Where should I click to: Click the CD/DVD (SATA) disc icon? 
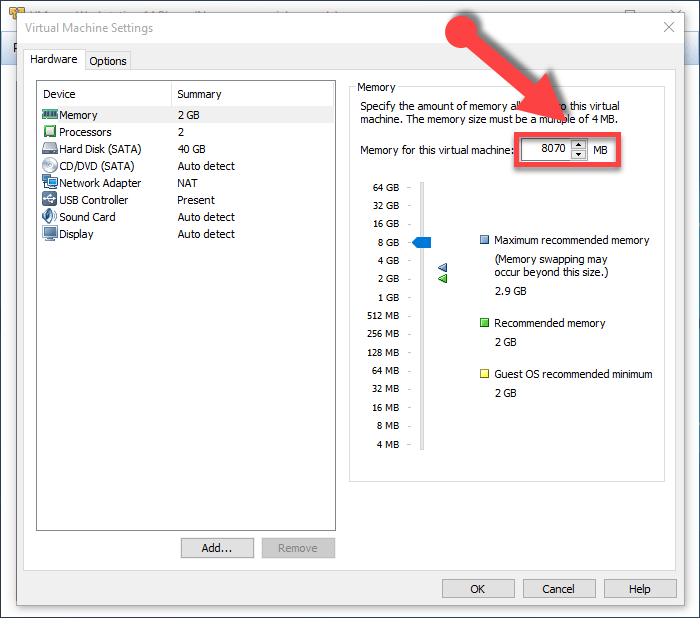tap(50, 166)
